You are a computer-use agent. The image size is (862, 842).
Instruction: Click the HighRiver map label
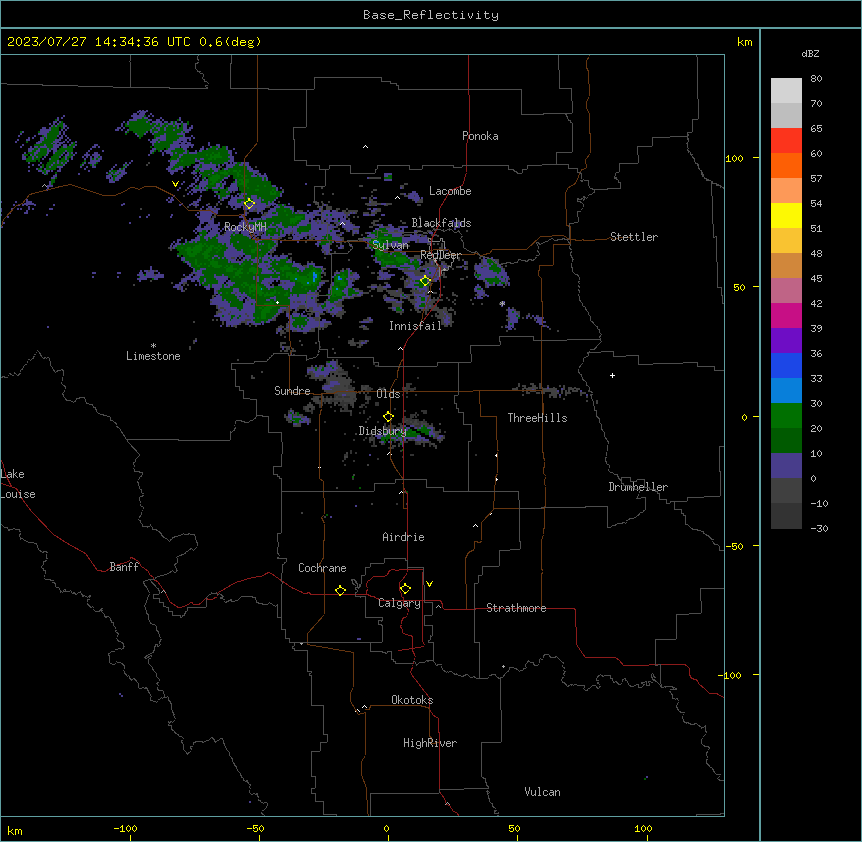[430, 743]
